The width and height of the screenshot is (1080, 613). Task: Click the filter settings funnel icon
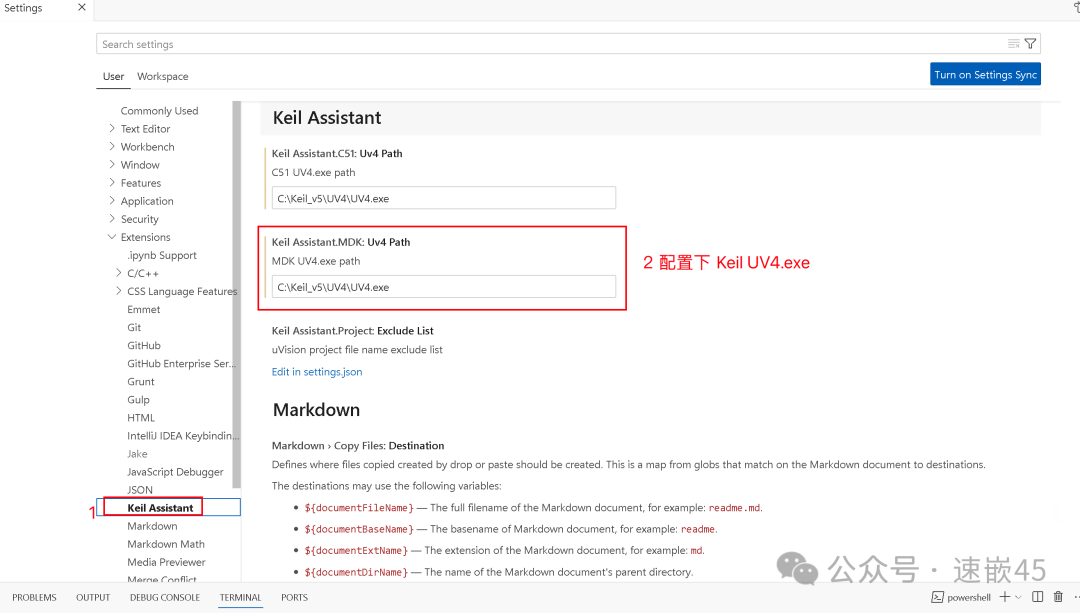(1030, 44)
